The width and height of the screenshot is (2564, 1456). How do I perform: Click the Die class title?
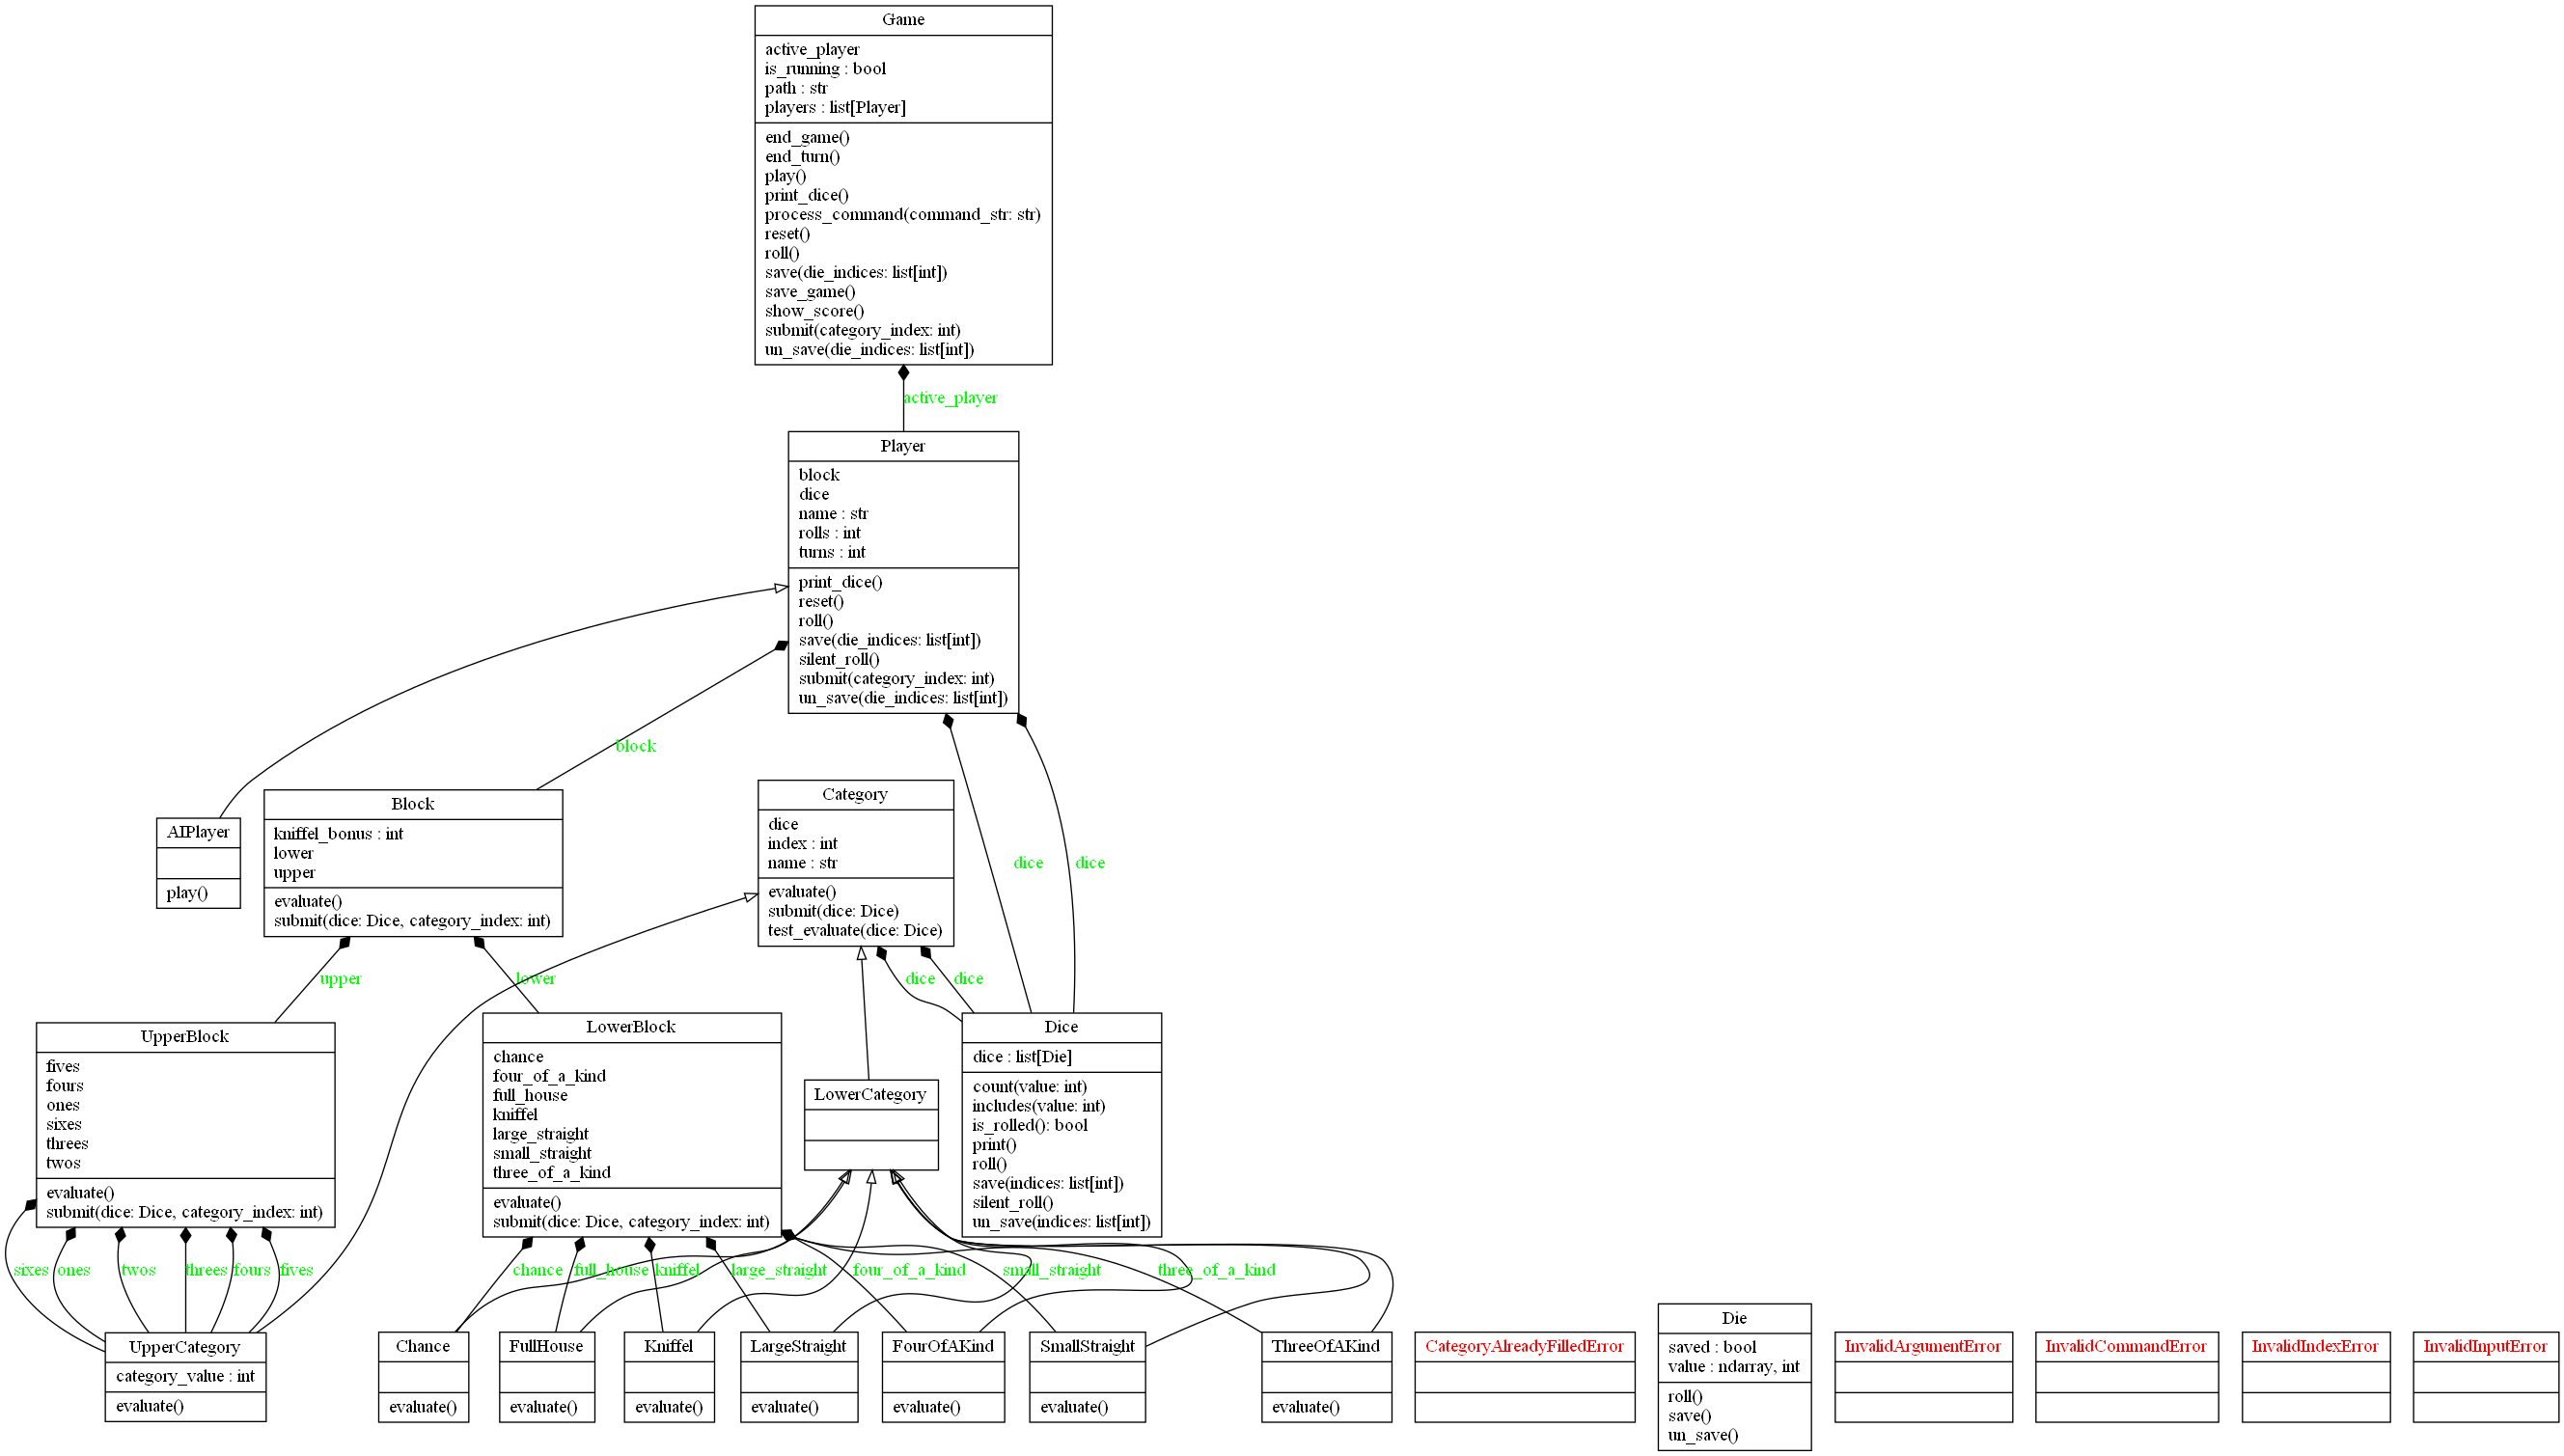pos(1733,1318)
